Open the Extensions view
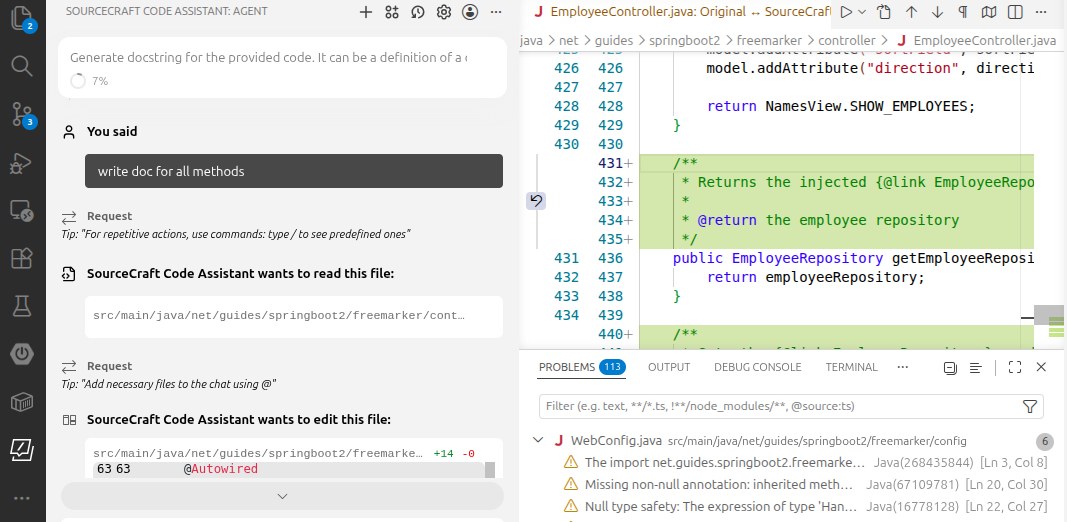Image resolution: width=1067 pixels, height=522 pixels. click(x=22, y=258)
